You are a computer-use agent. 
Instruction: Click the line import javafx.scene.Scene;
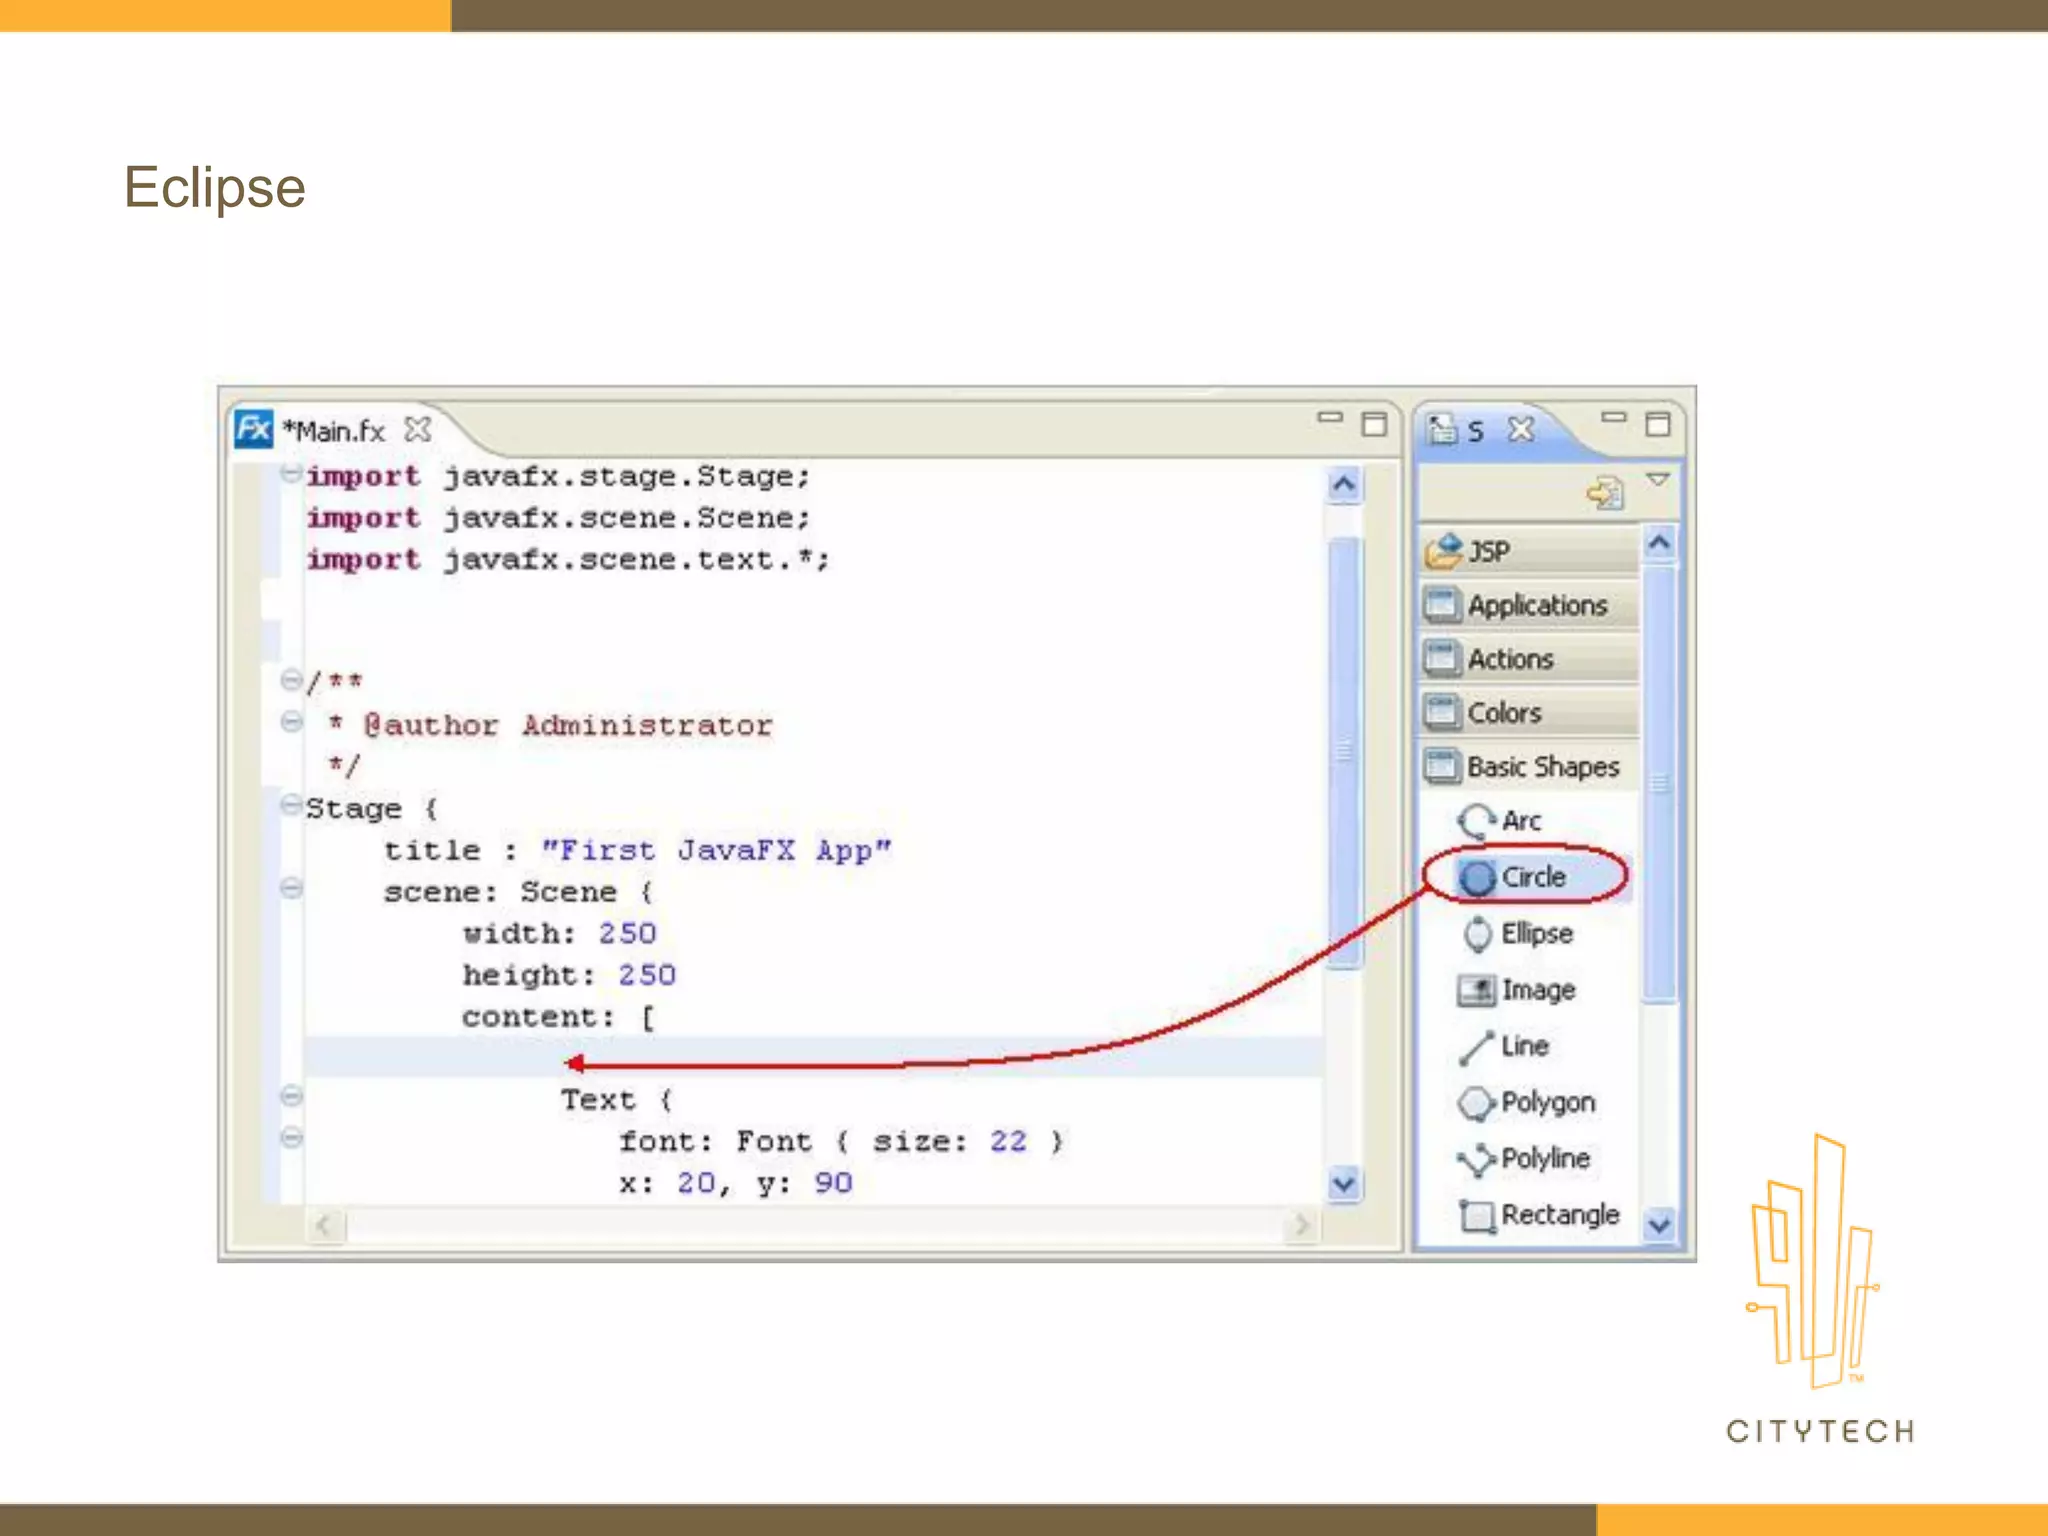pos(558,518)
